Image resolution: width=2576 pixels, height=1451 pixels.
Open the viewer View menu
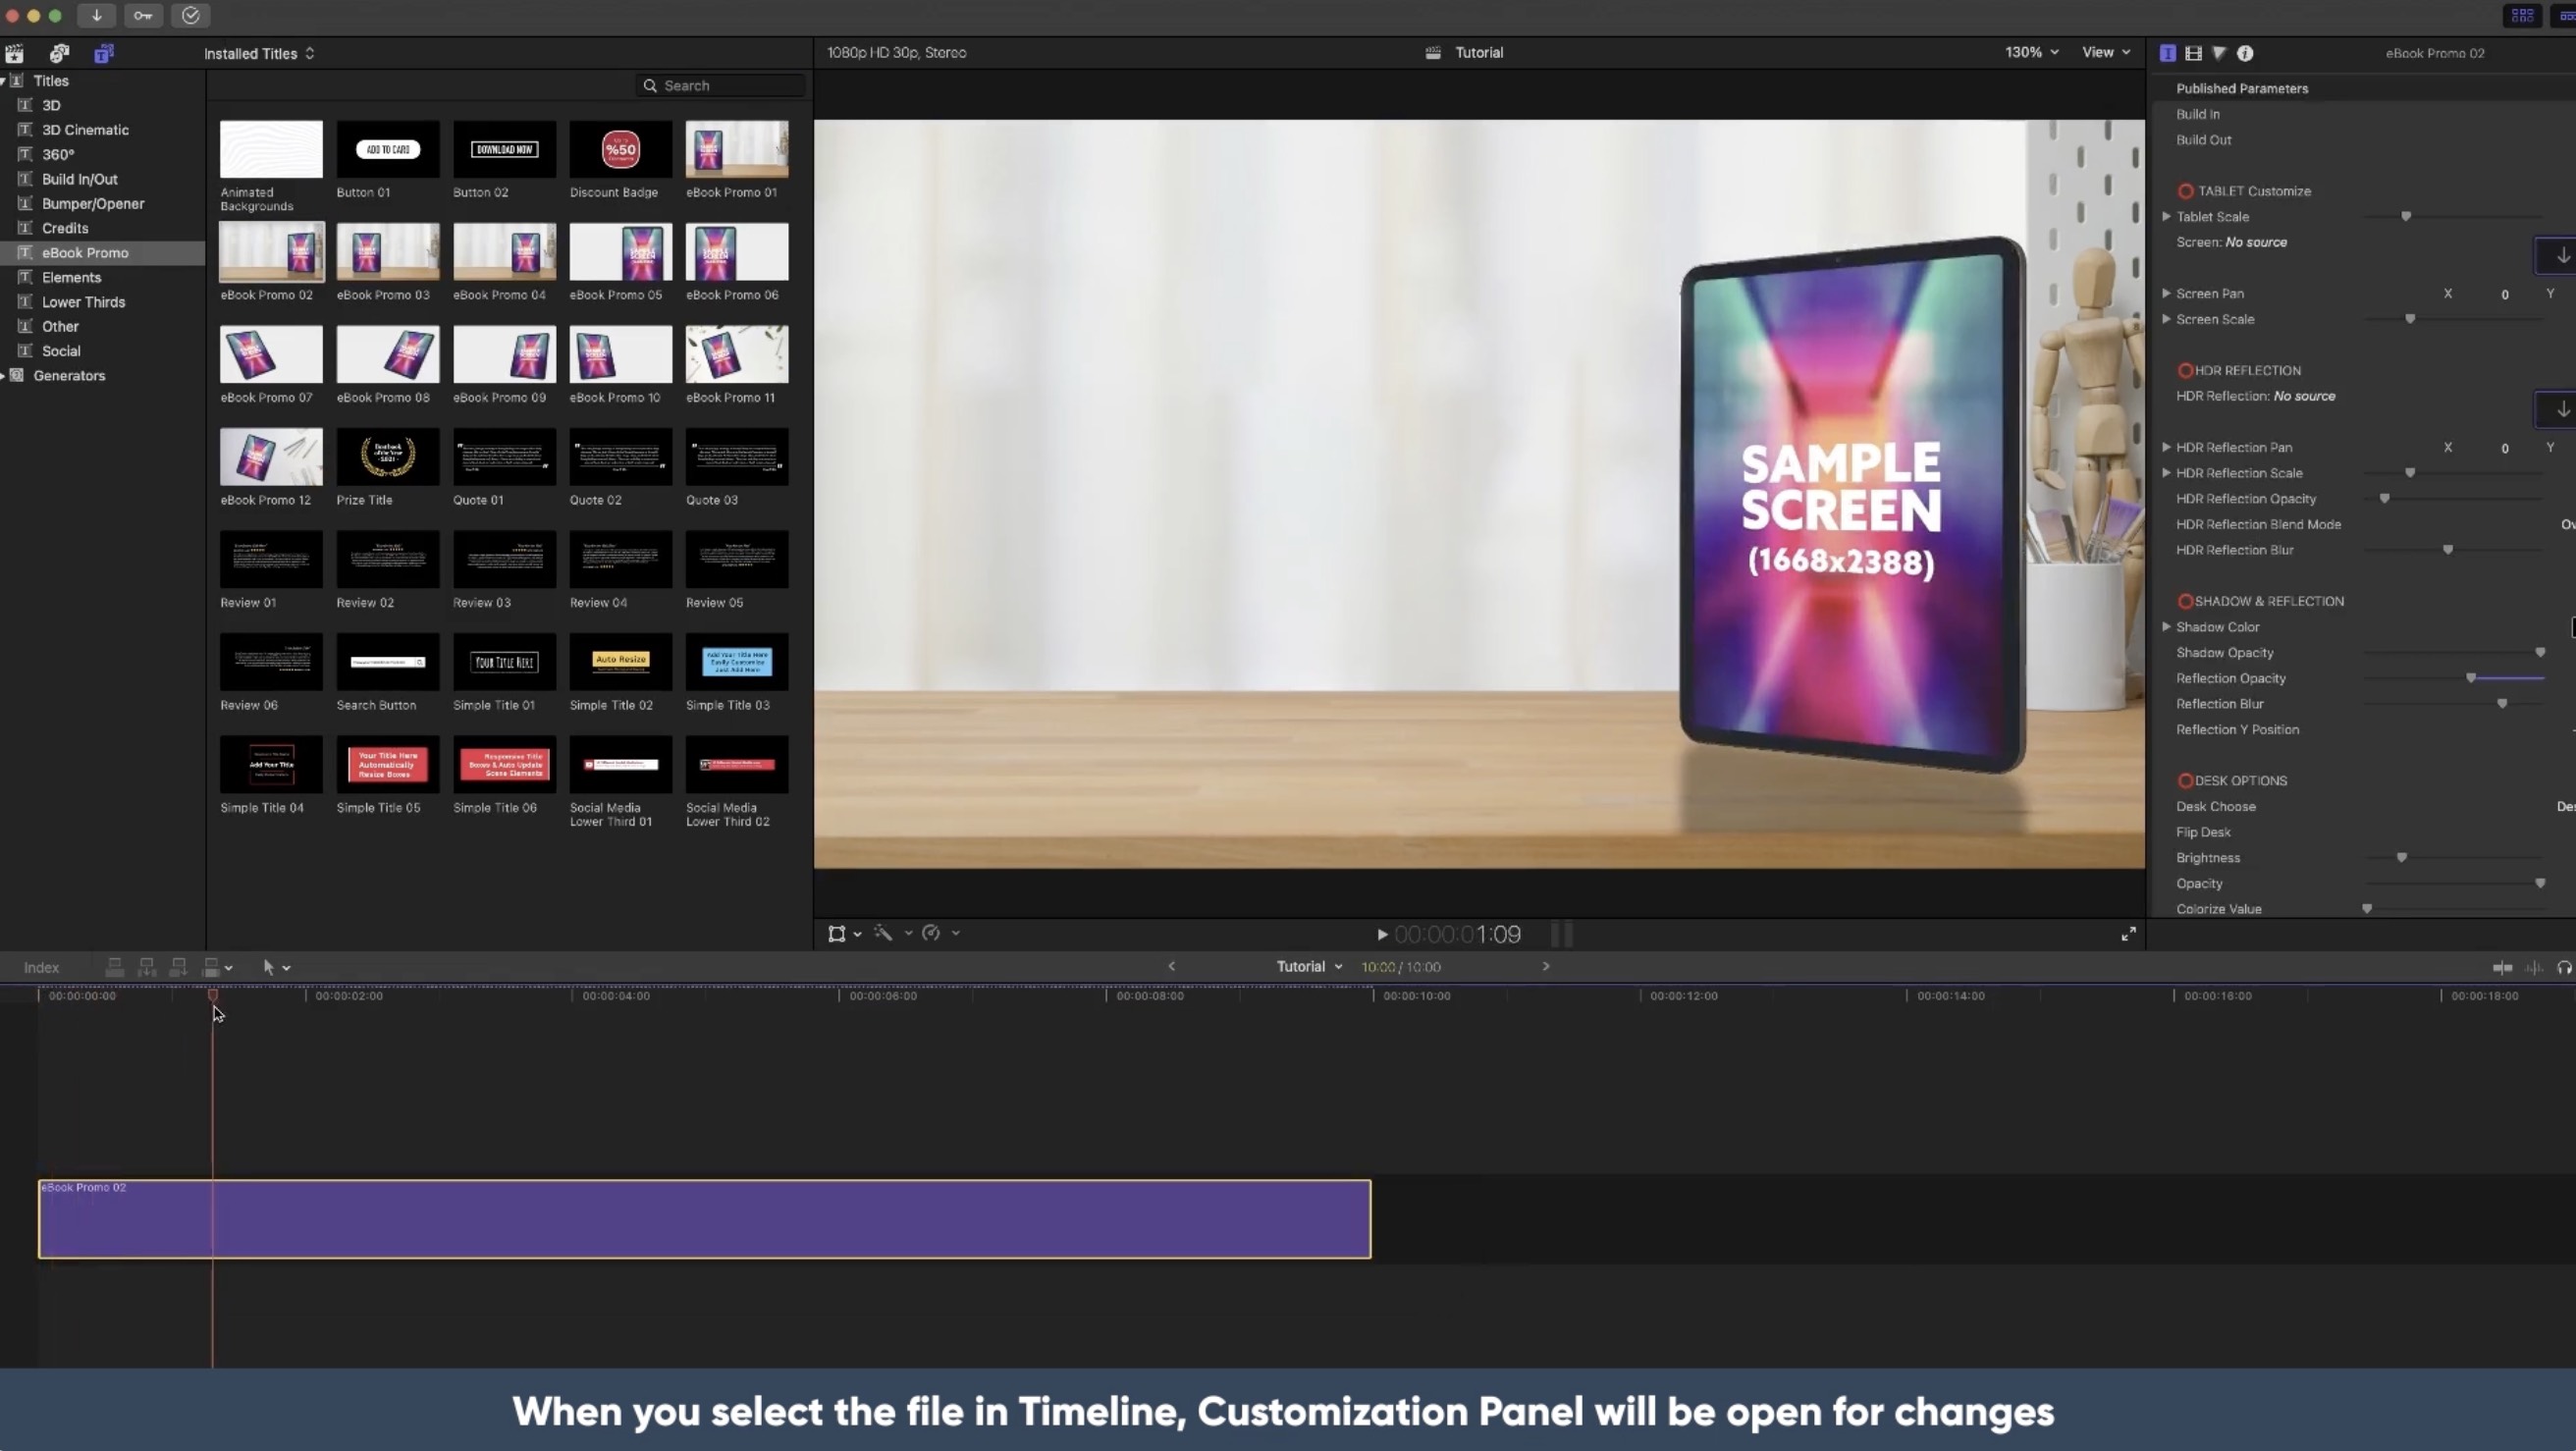(x=2105, y=52)
